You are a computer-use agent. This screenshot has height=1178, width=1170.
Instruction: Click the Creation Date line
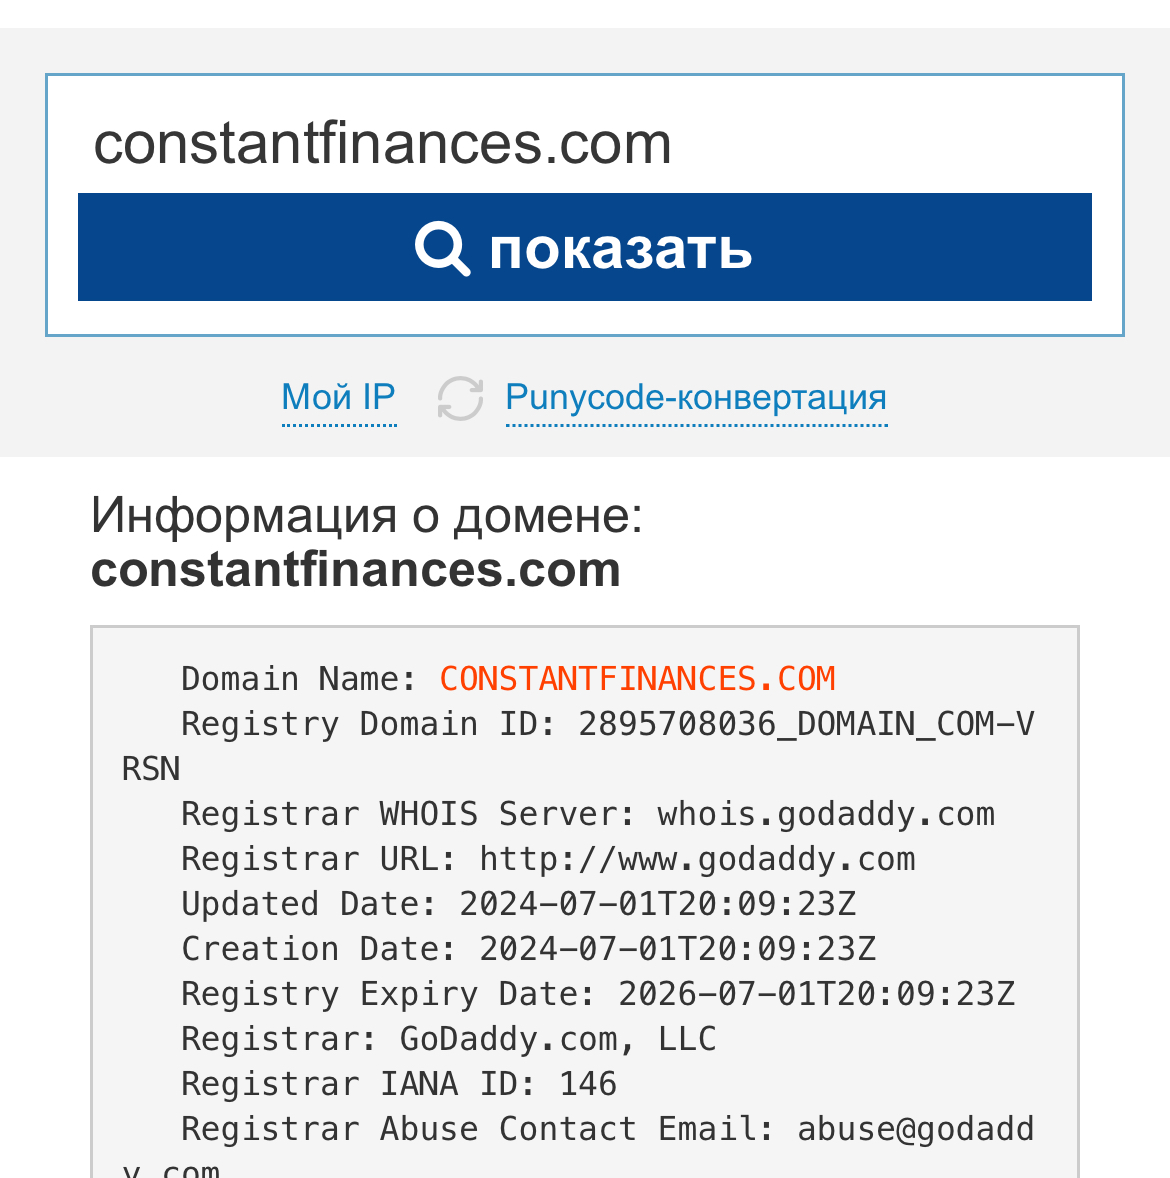(x=528, y=949)
